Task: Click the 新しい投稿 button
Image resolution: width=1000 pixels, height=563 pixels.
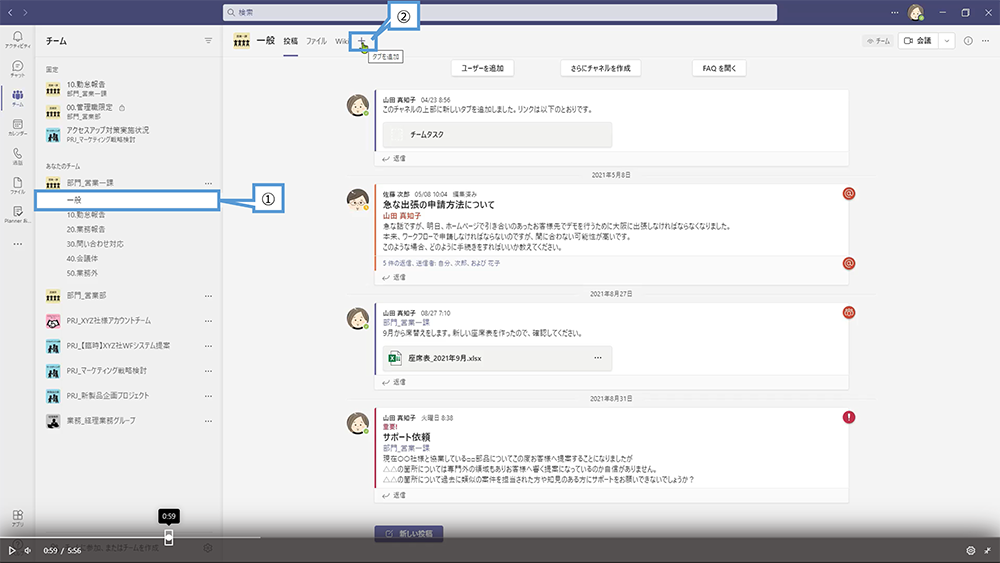Action: point(409,534)
